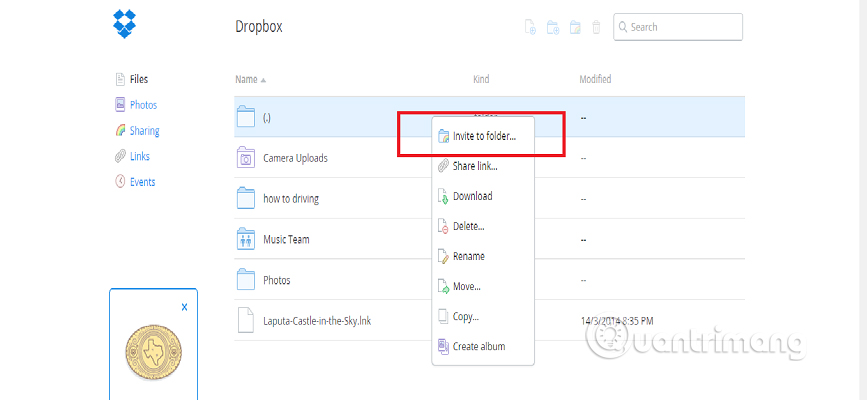Open the Photos link in sidebar
Image resolution: width=867 pixels, height=400 pixels.
(x=143, y=105)
